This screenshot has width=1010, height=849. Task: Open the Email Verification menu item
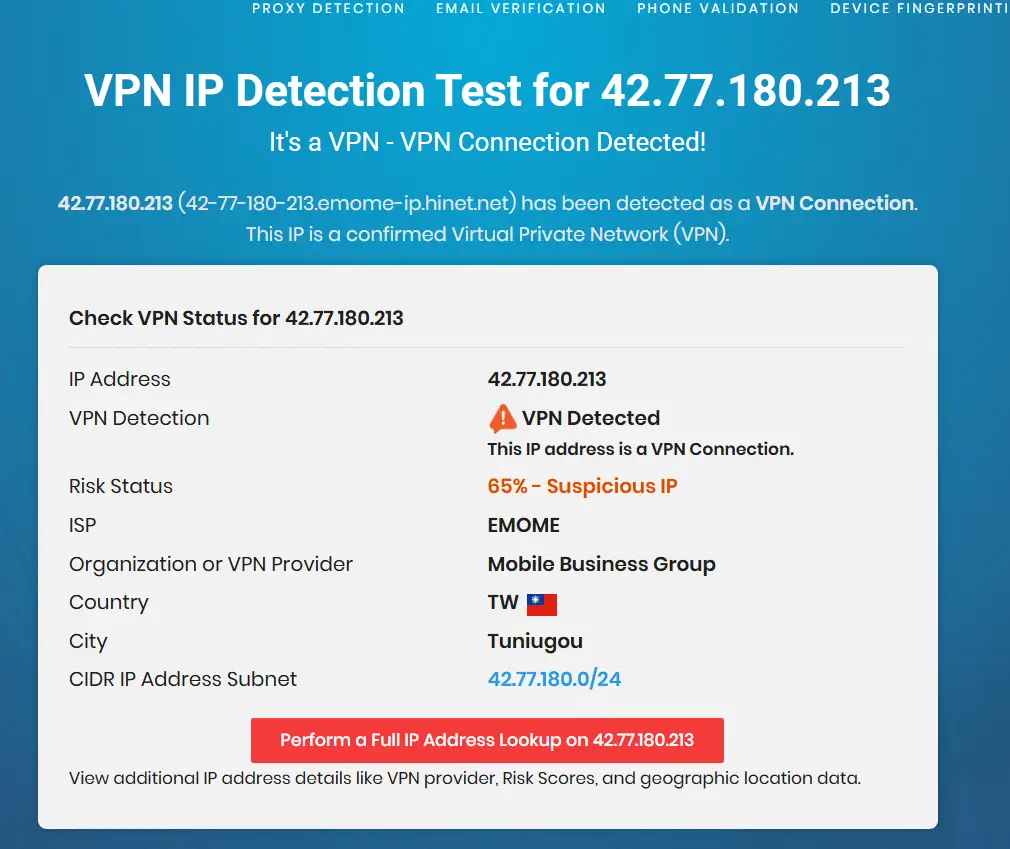(520, 8)
